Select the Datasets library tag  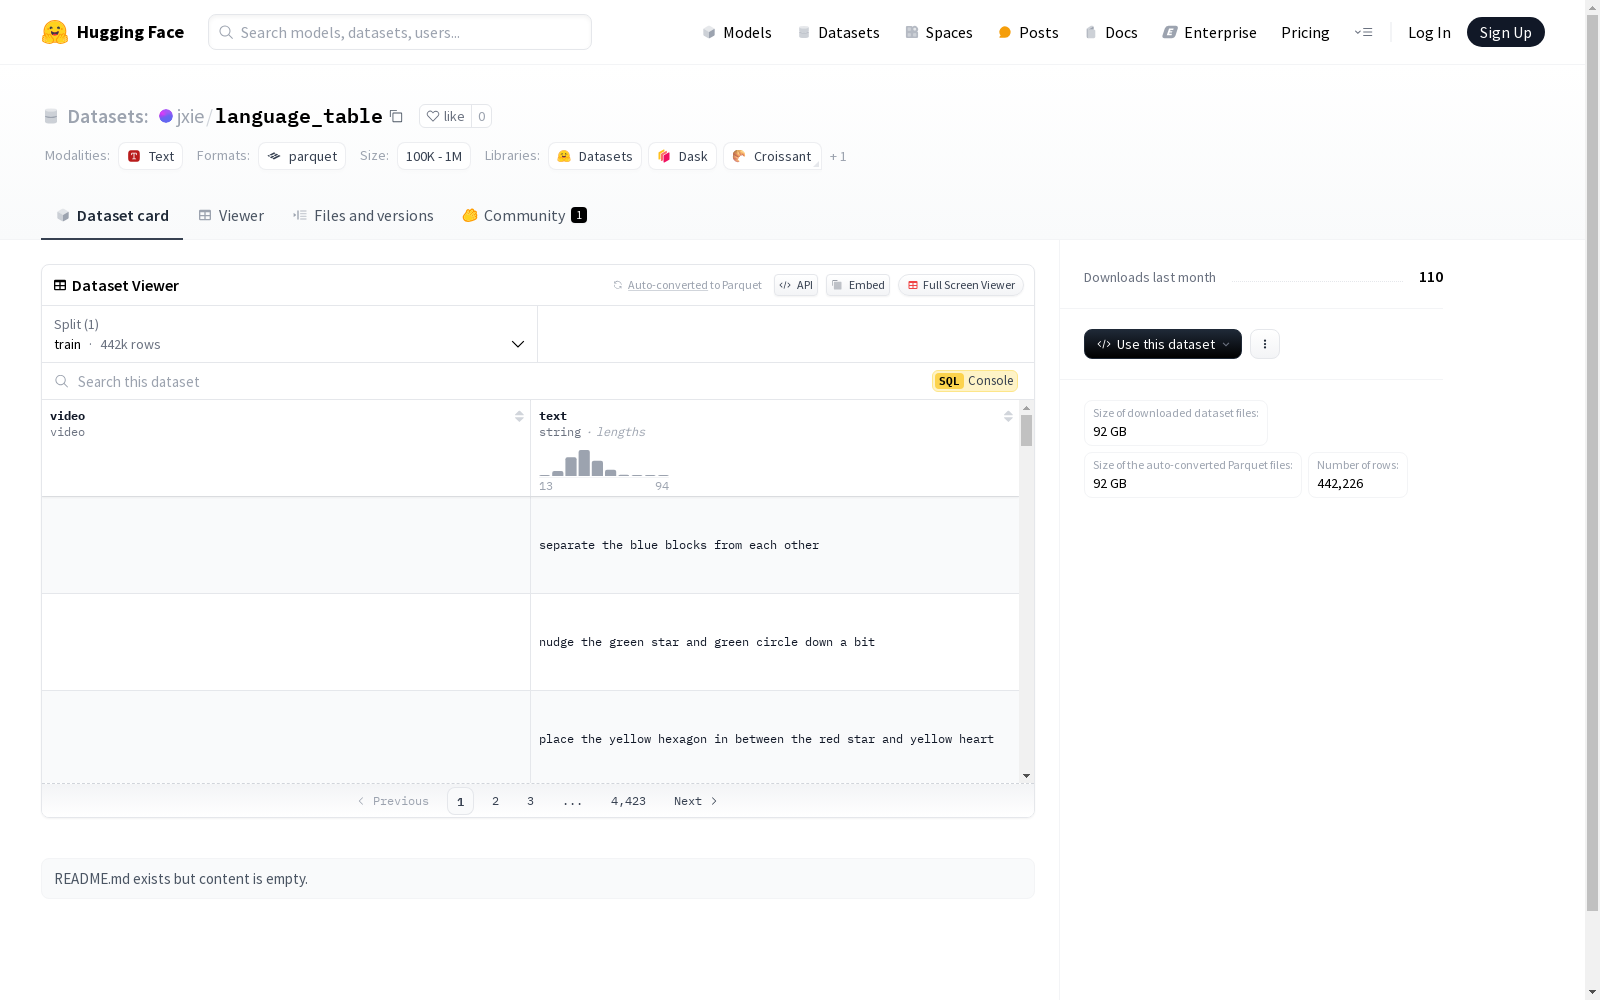tap(595, 156)
